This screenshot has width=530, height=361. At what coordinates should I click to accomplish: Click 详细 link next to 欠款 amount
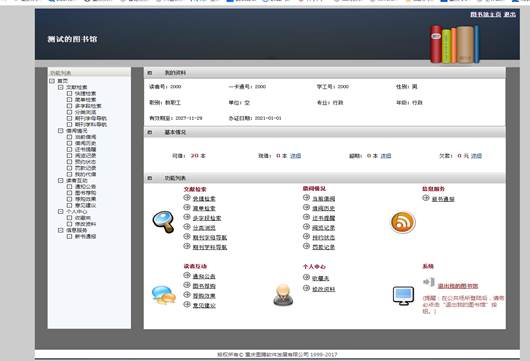click(x=477, y=156)
